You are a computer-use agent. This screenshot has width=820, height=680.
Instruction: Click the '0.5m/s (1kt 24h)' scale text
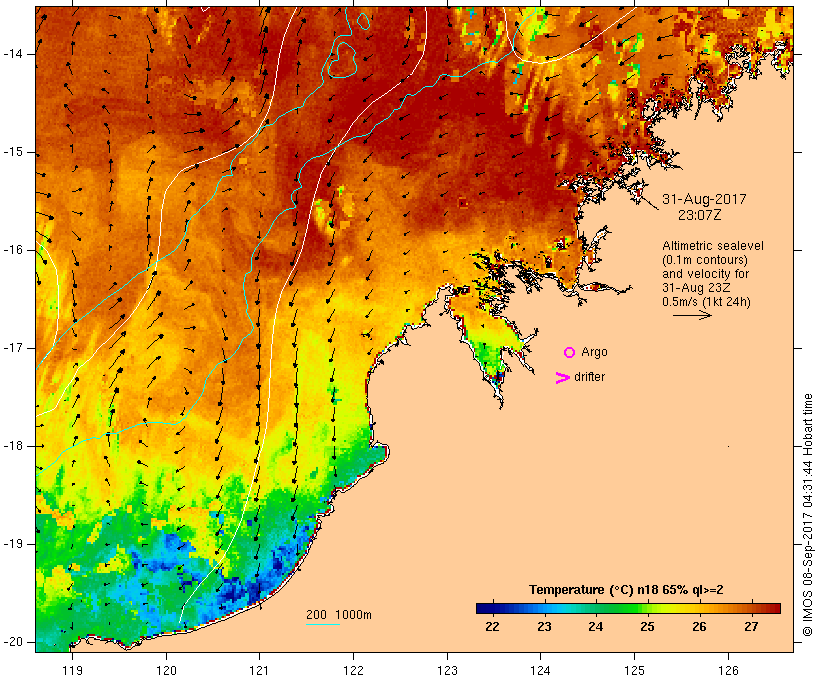[x=706, y=302]
